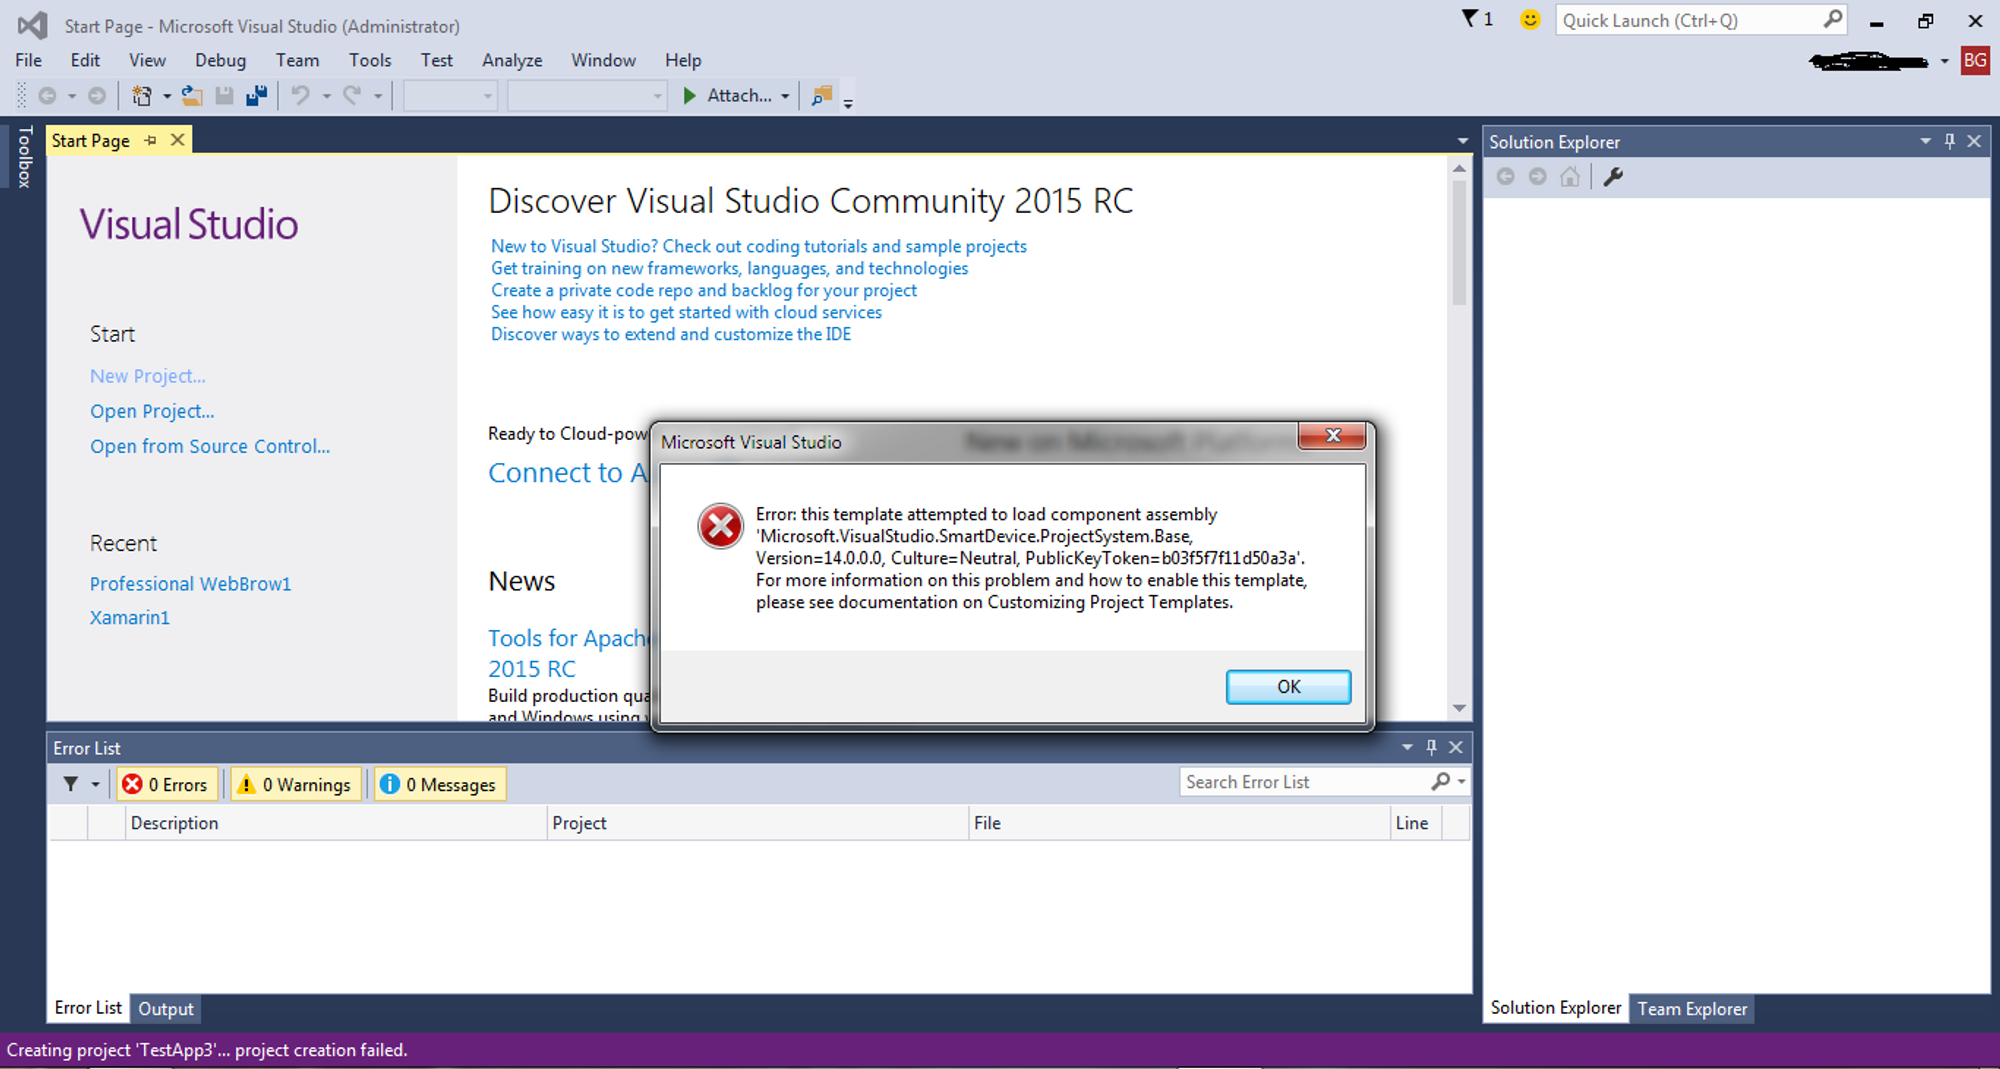Expand the Attach button dropdown arrow

[785, 97]
